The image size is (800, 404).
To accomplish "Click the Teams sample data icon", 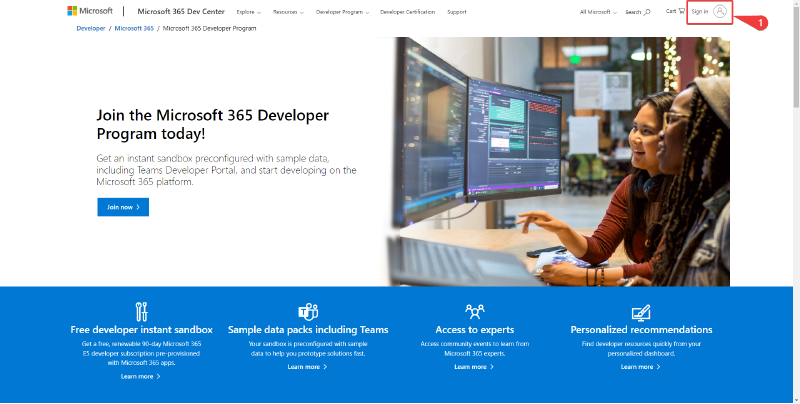I will [x=308, y=311].
